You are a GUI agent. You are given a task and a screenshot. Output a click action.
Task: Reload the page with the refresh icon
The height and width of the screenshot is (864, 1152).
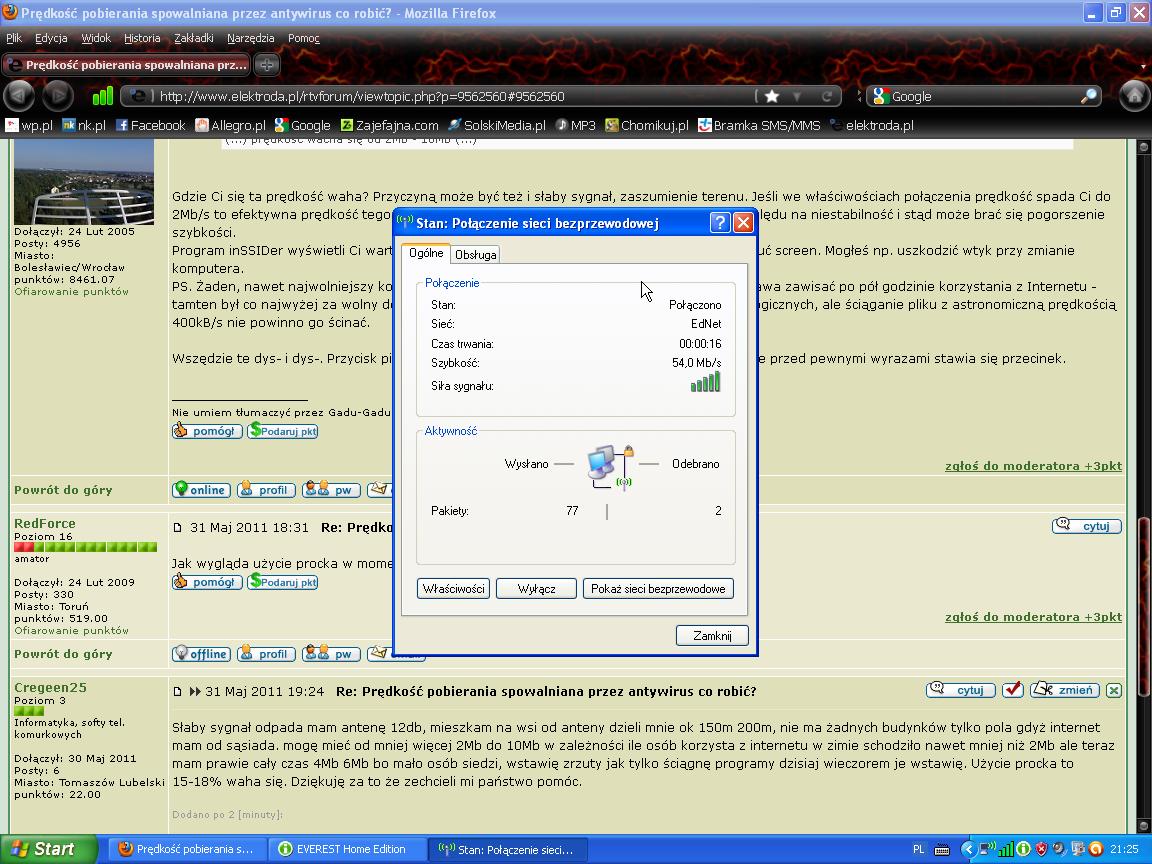[x=827, y=96]
